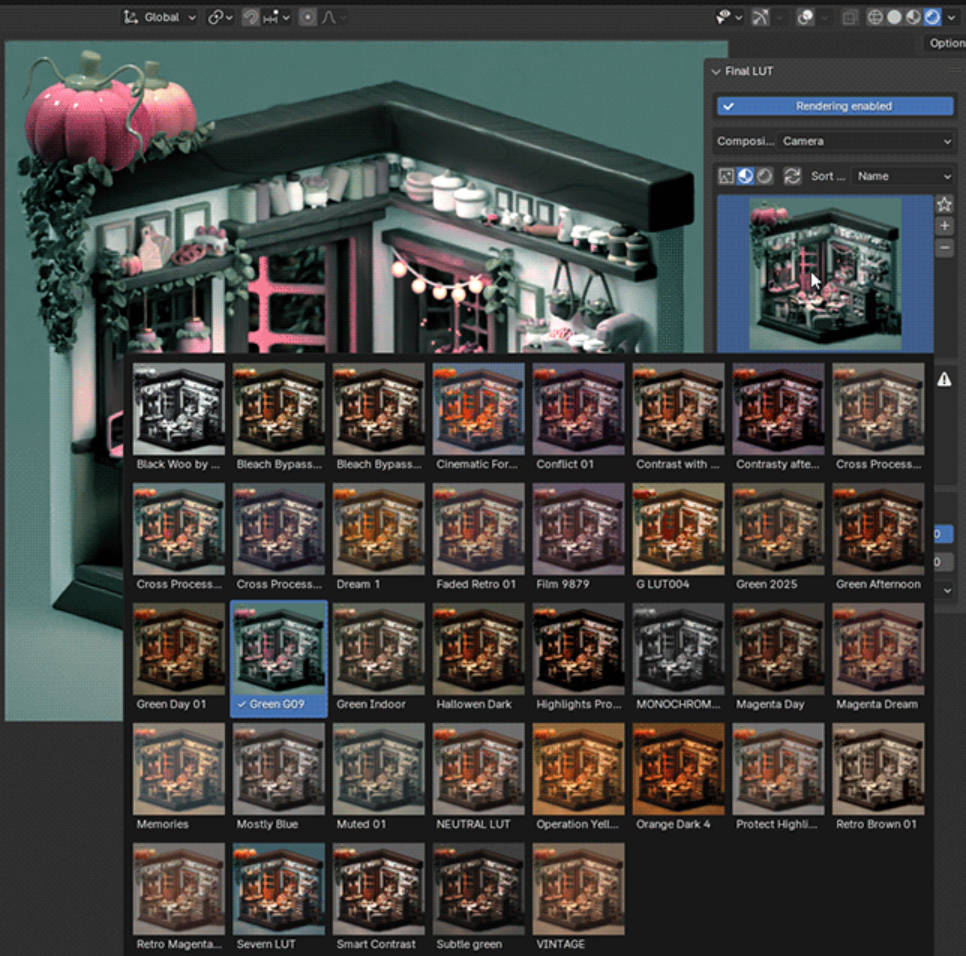Mark the selected LUT as favorite

(x=945, y=203)
